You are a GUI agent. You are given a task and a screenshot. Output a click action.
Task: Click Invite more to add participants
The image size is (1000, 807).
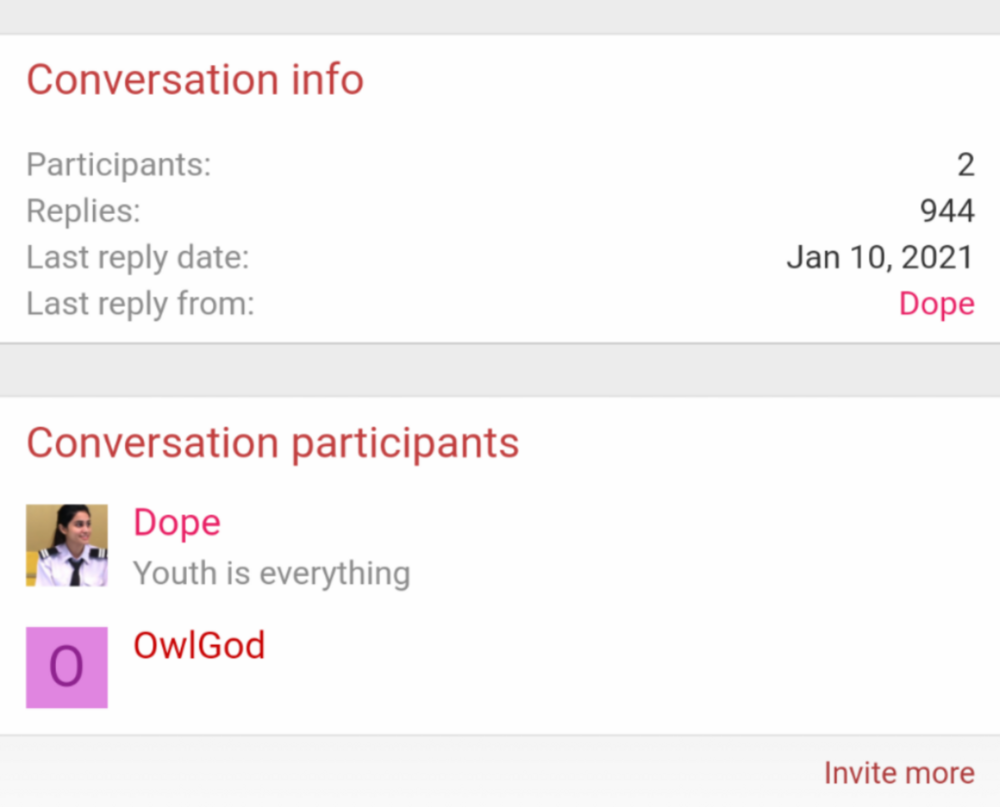(898, 772)
